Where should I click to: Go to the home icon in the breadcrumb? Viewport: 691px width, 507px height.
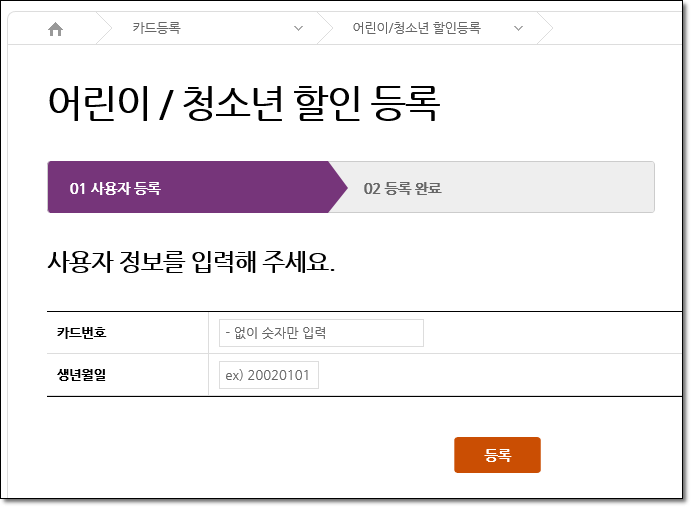point(56,29)
